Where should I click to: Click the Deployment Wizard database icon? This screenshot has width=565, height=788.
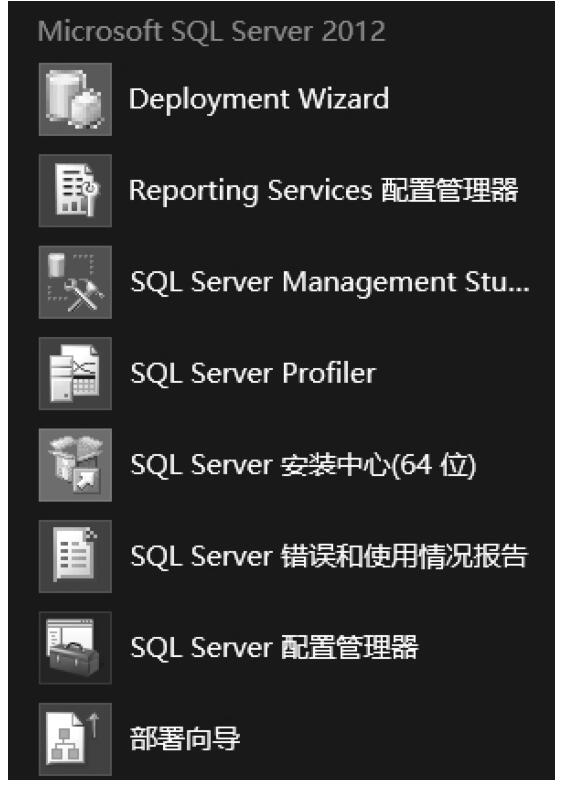(75, 99)
